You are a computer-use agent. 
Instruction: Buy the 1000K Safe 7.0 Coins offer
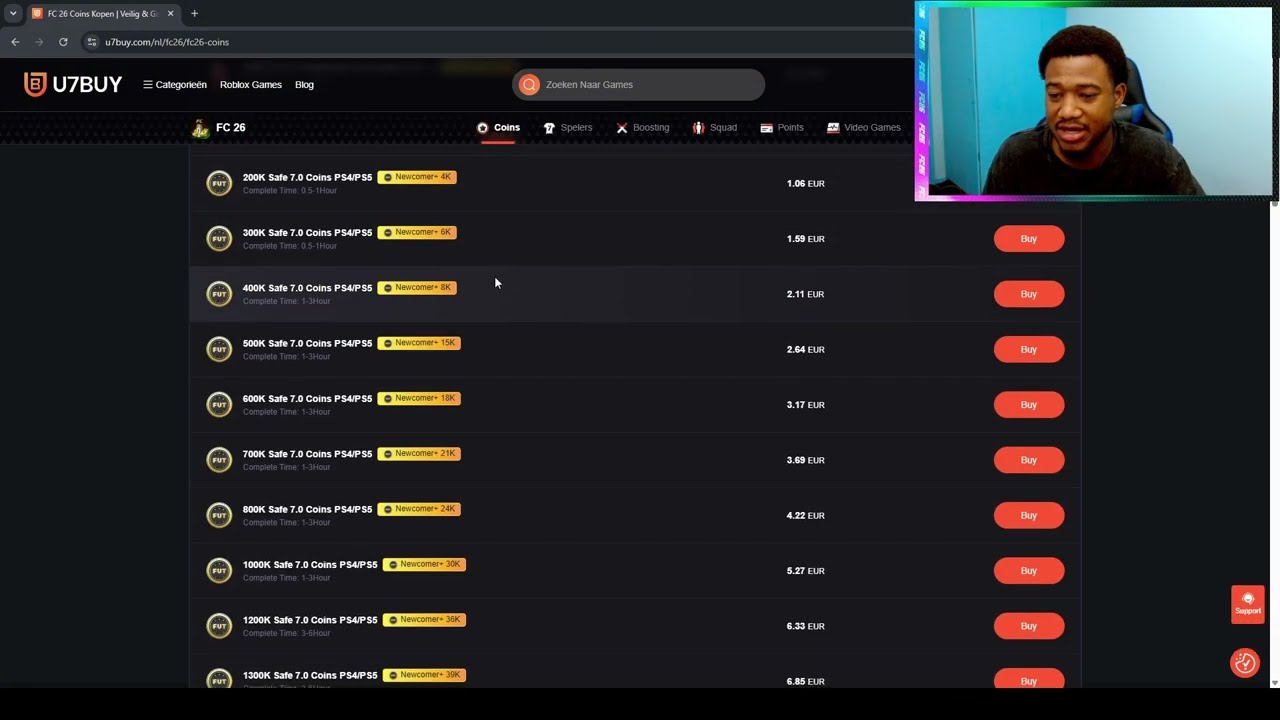coord(1029,571)
